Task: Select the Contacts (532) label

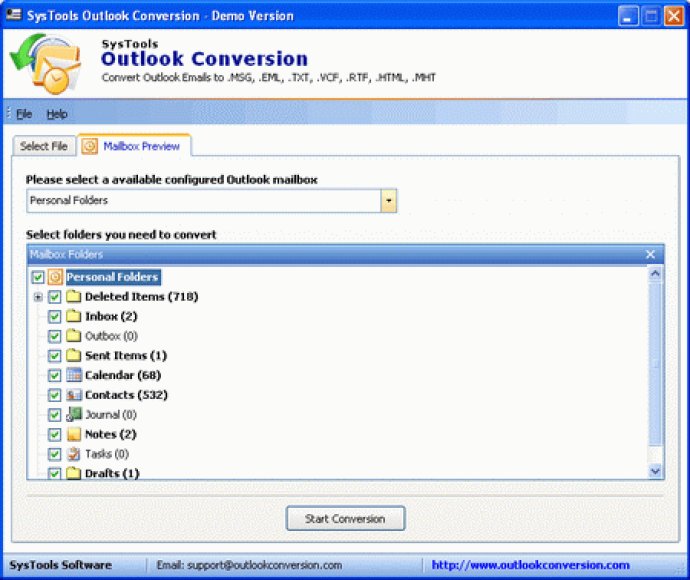Action: (126, 395)
